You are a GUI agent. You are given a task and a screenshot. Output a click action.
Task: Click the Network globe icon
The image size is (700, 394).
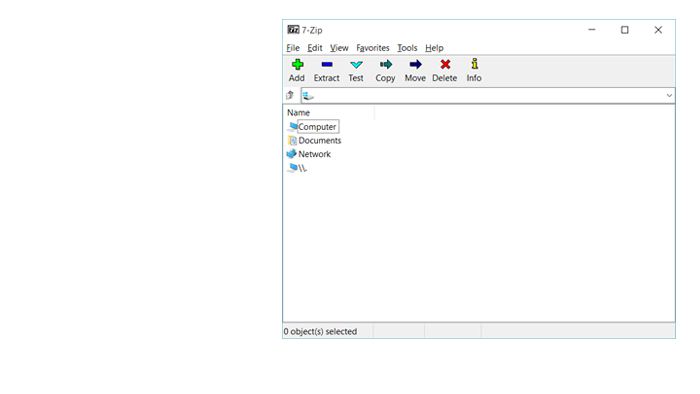pos(292,154)
